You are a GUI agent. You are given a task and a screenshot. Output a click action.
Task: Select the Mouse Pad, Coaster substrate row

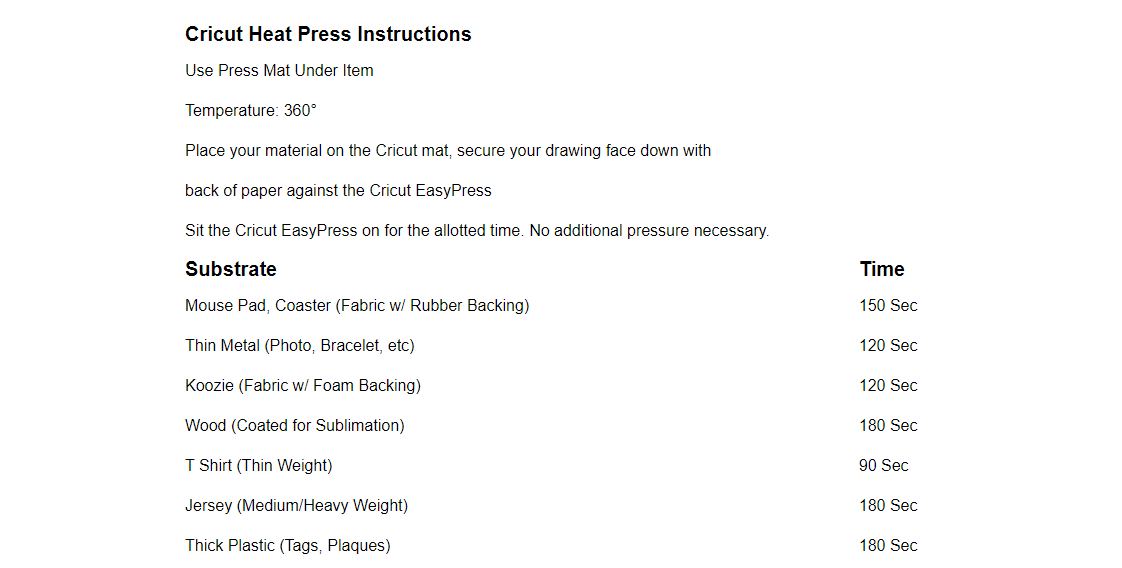pyautogui.click(x=357, y=306)
